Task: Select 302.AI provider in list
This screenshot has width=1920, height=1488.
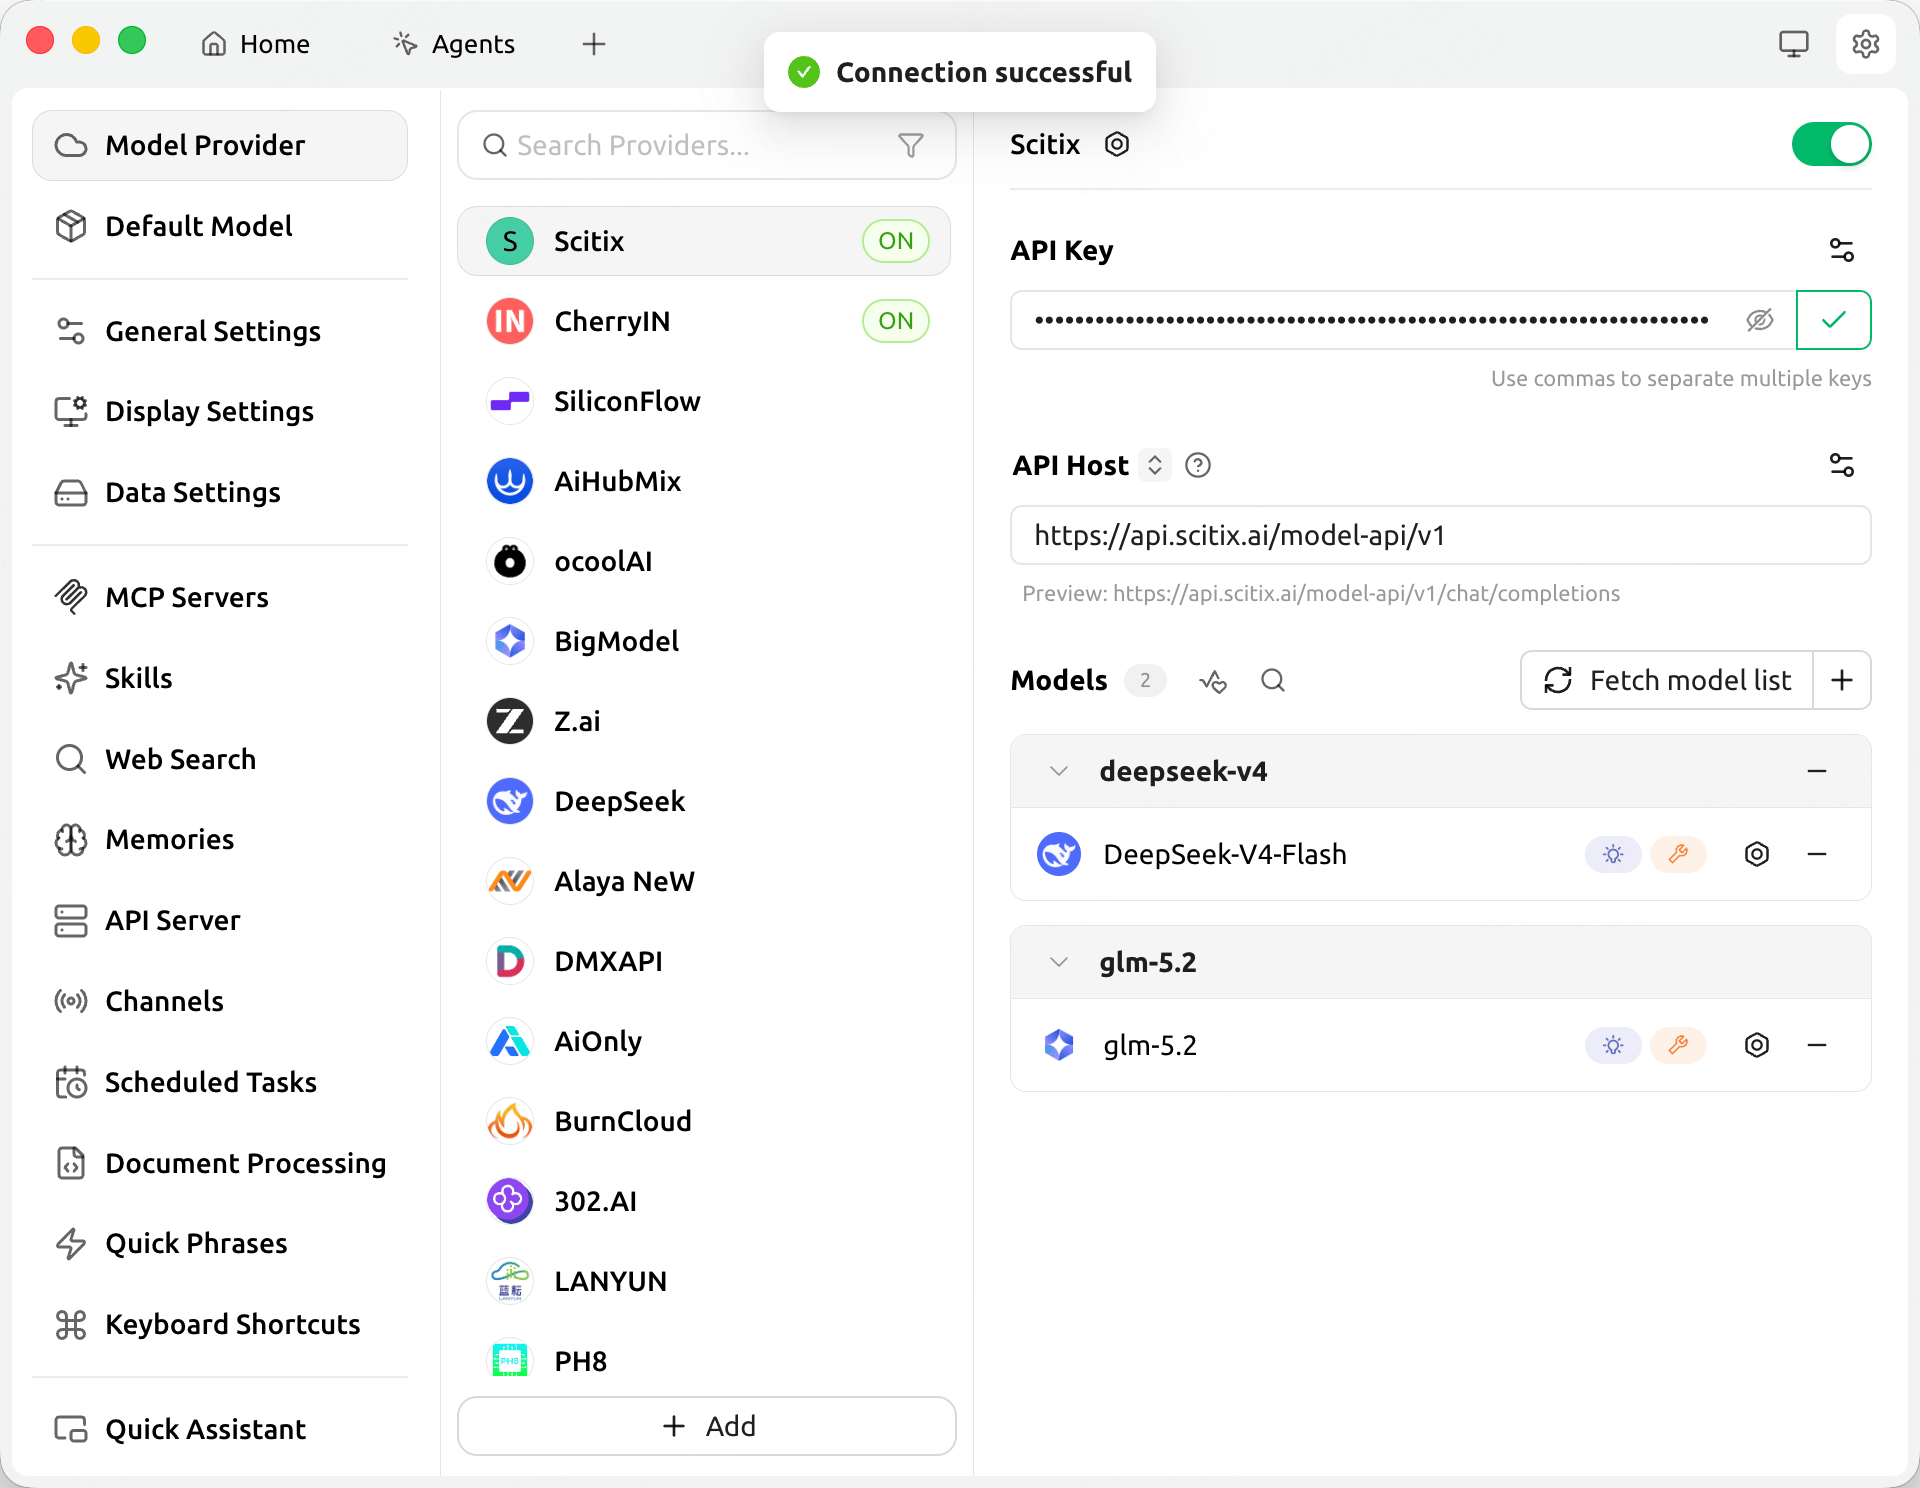Action: [x=704, y=1201]
